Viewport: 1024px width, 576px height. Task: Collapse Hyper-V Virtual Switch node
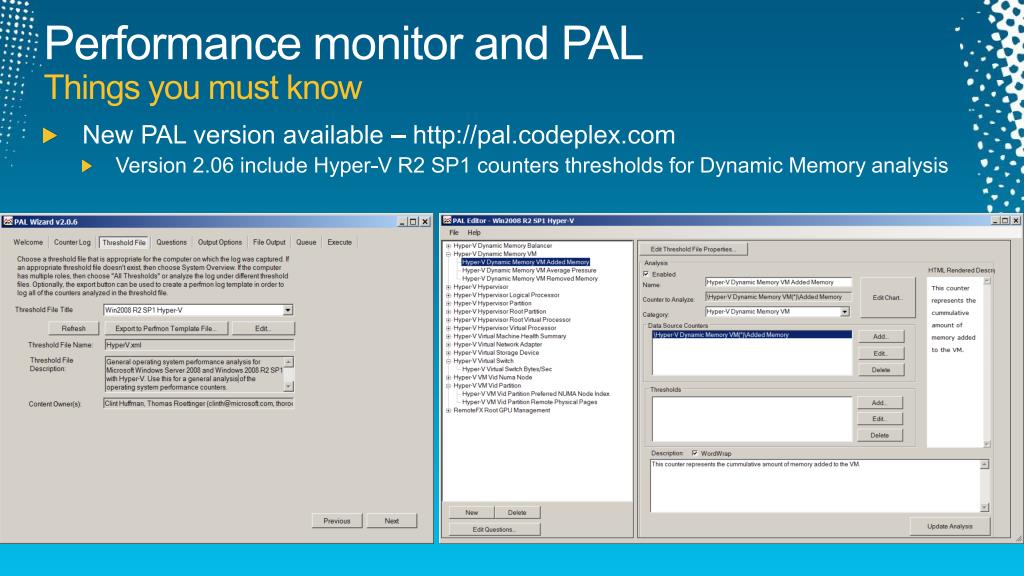pyautogui.click(x=449, y=361)
